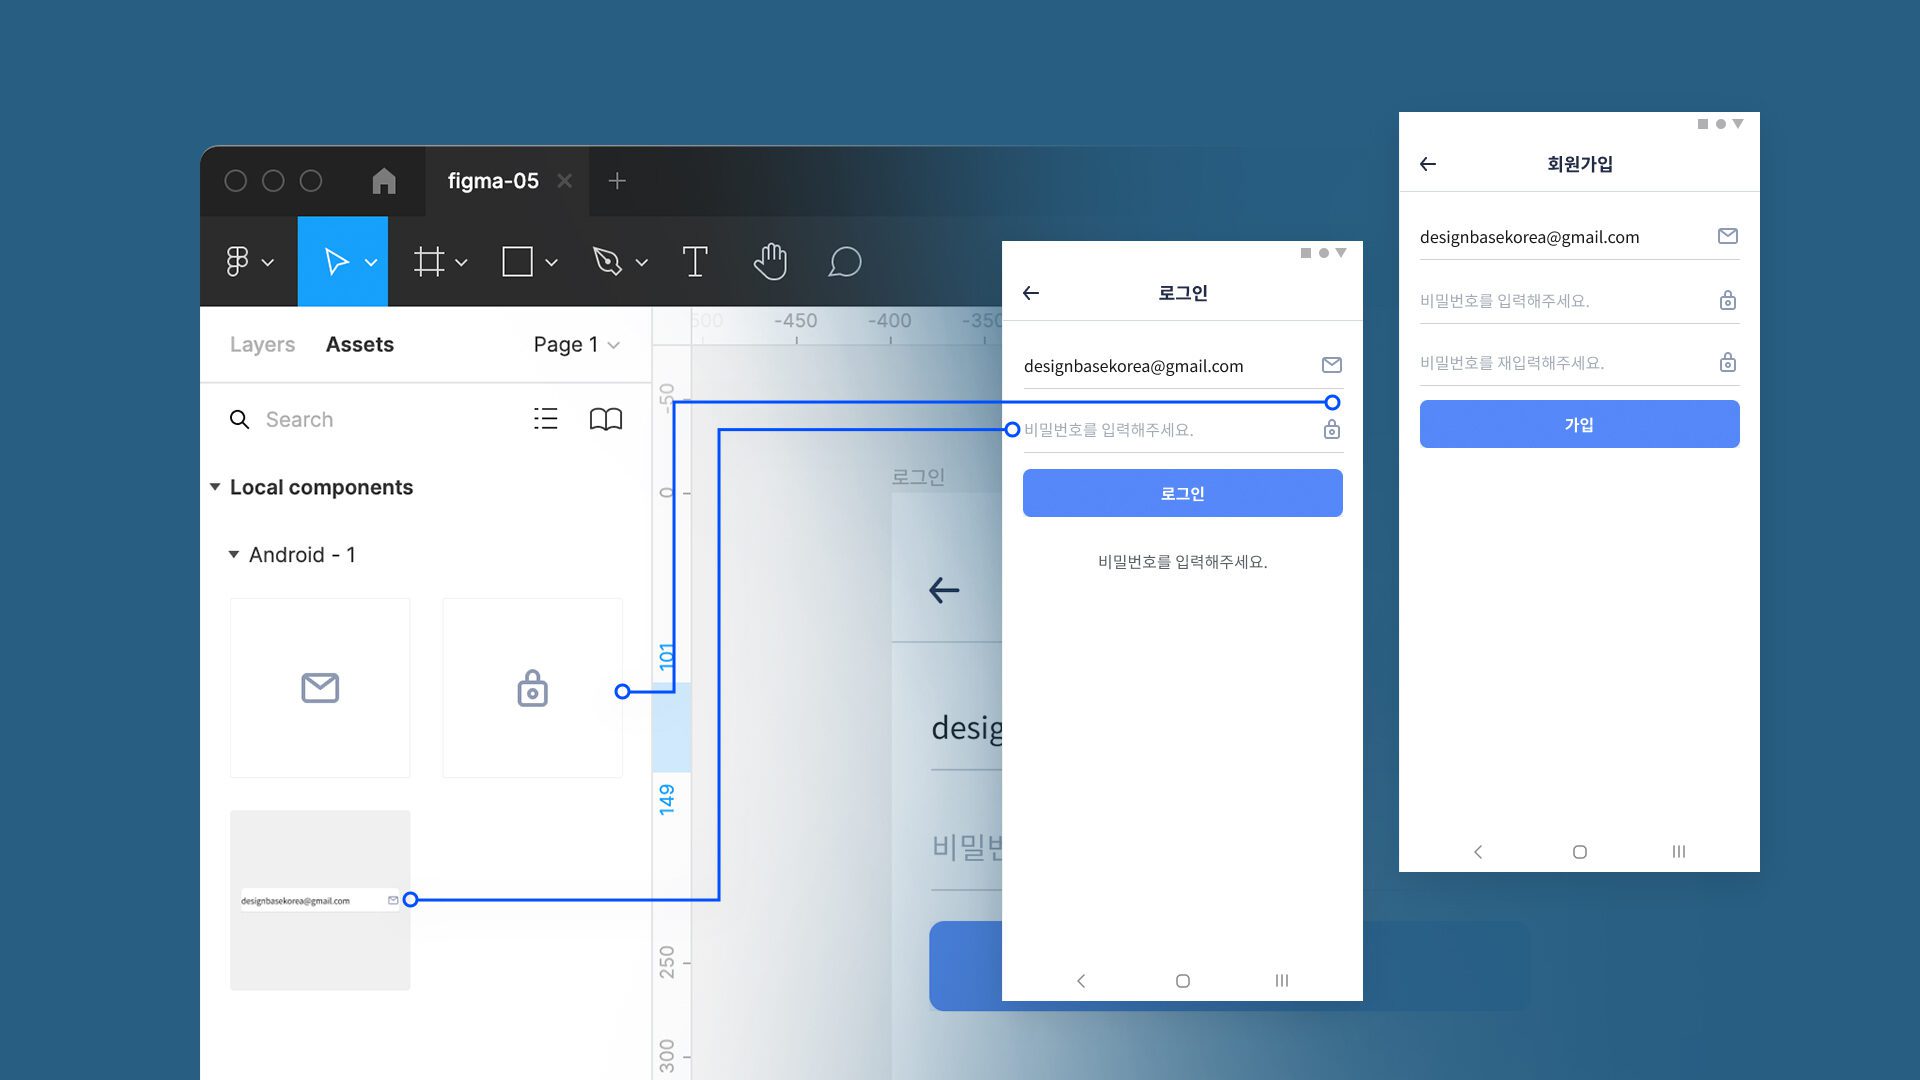1920x1080 pixels.
Task: Click email field in 로그인 screen
Action: coord(1182,366)
